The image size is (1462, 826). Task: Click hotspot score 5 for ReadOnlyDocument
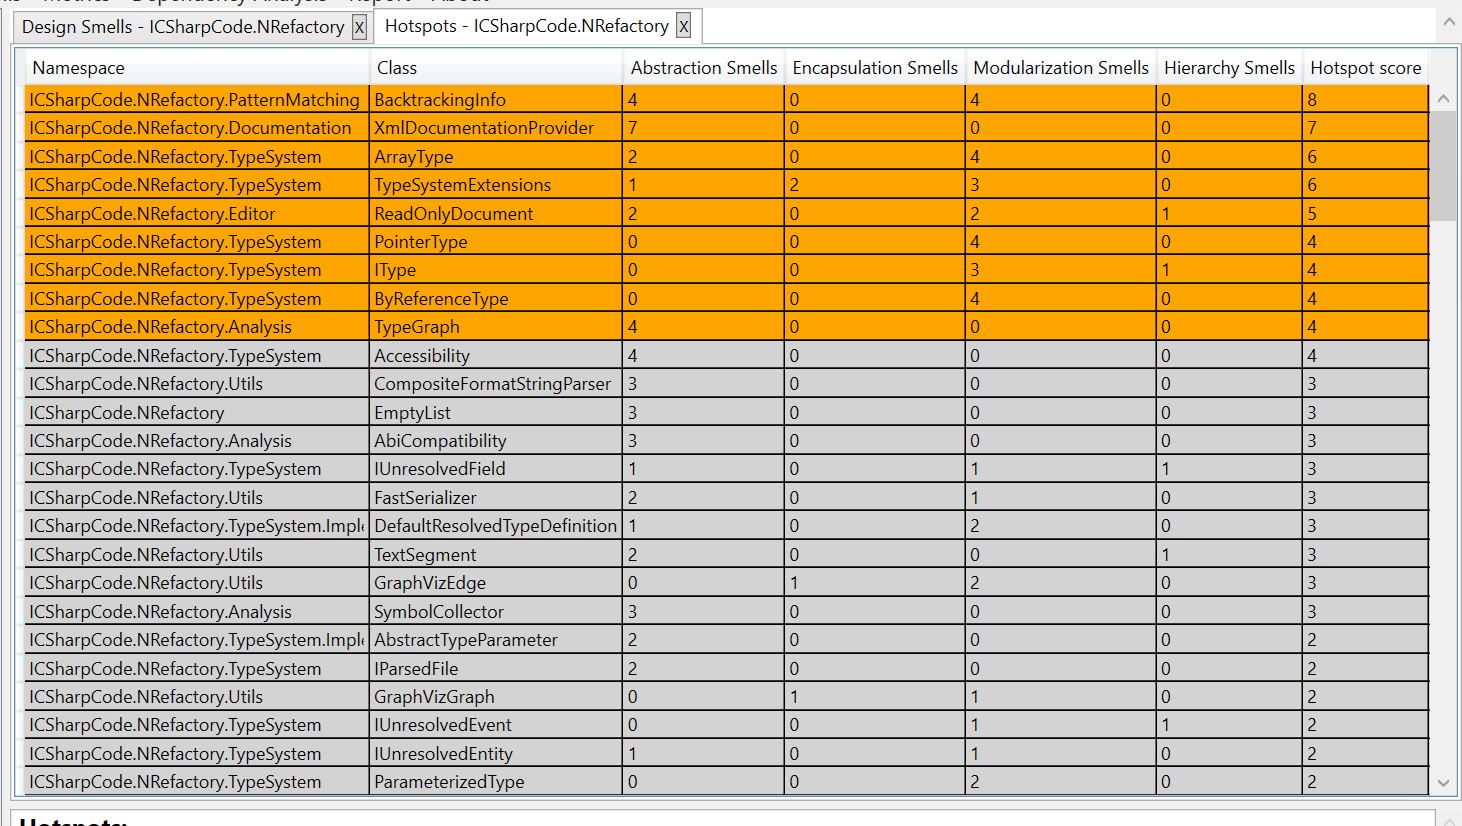(x=1365, y=213)
